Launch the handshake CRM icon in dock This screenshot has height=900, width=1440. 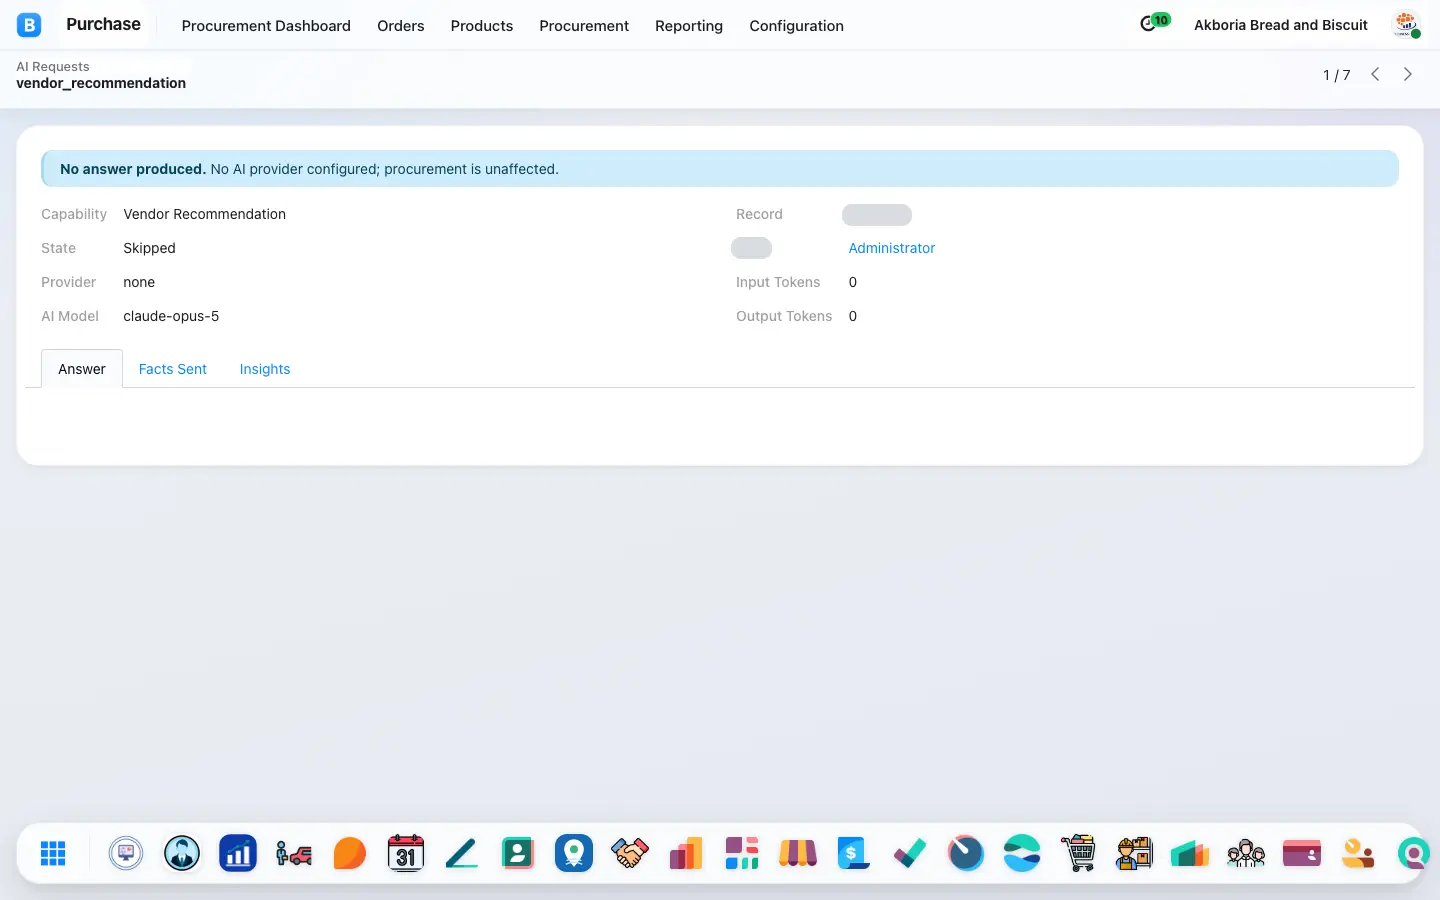[x=630, y=853]
